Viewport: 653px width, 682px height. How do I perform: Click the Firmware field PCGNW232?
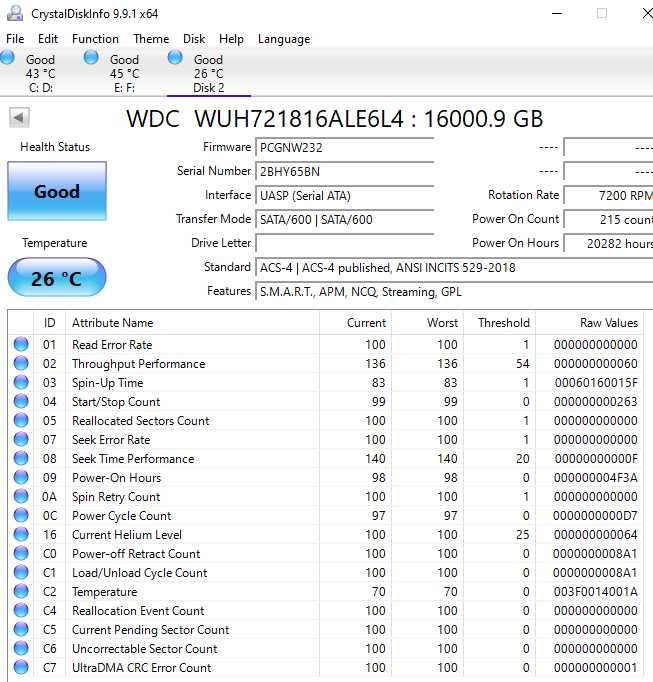(345, 147)
